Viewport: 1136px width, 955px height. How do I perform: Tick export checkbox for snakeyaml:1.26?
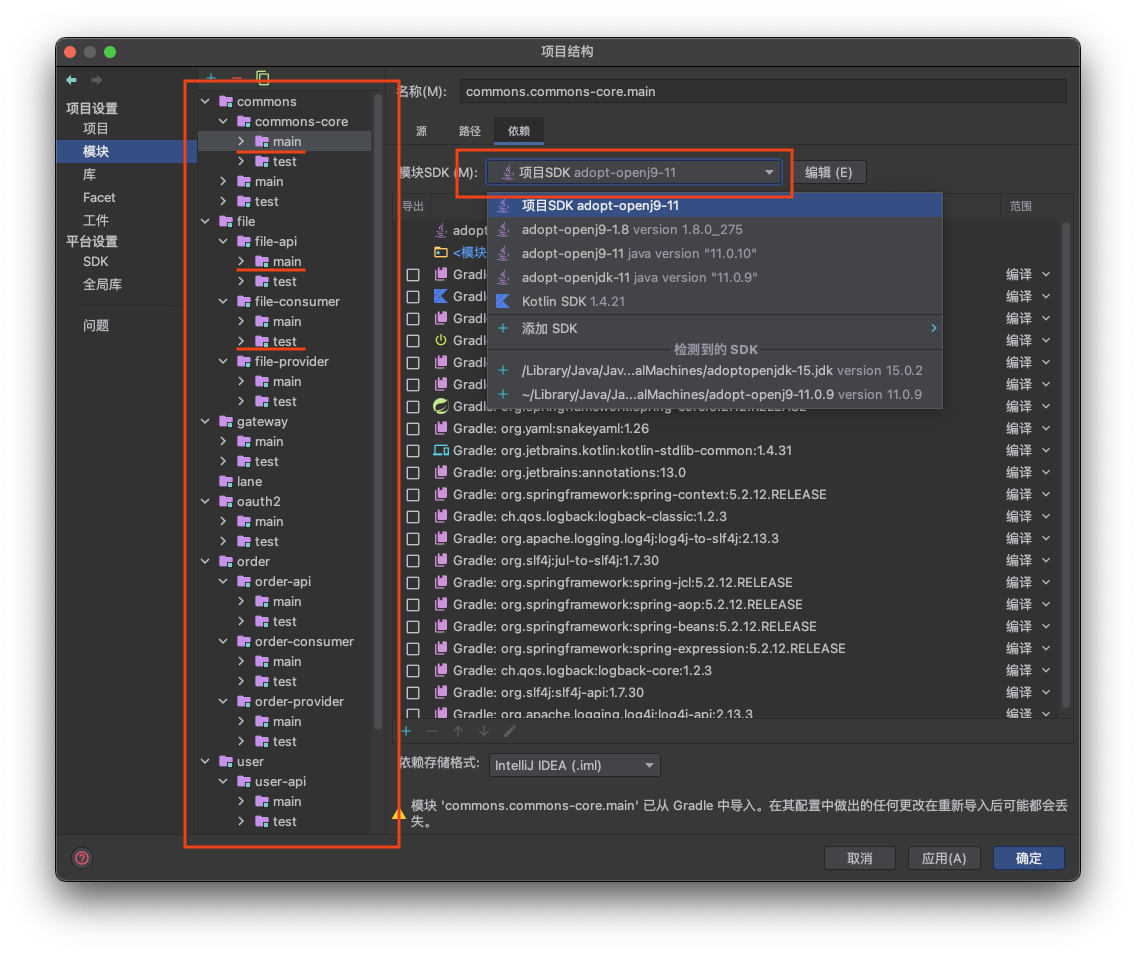click(x=413, y=429)
